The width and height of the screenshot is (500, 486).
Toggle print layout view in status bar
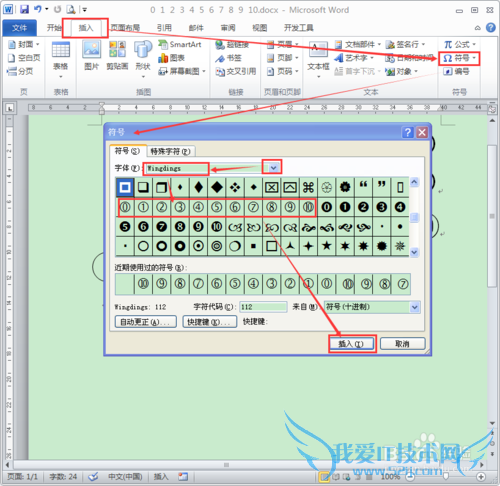323,477
